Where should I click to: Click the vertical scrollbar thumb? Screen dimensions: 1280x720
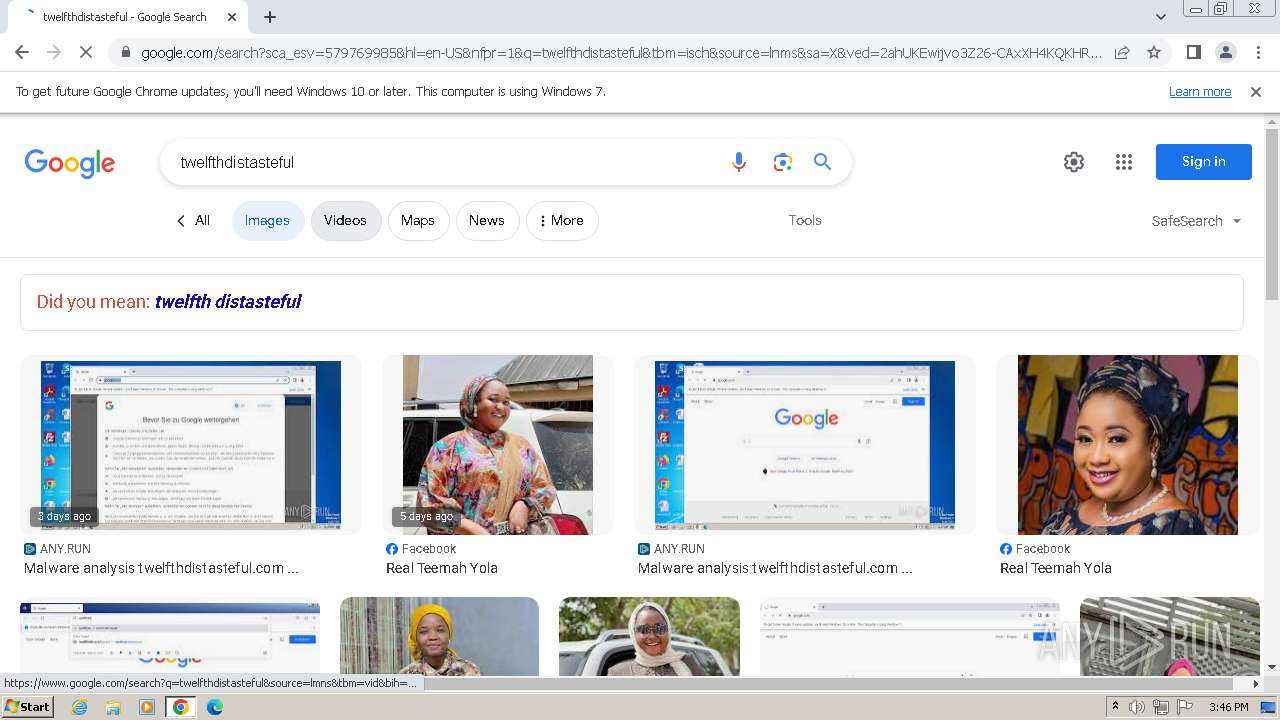coord(1272,214)
